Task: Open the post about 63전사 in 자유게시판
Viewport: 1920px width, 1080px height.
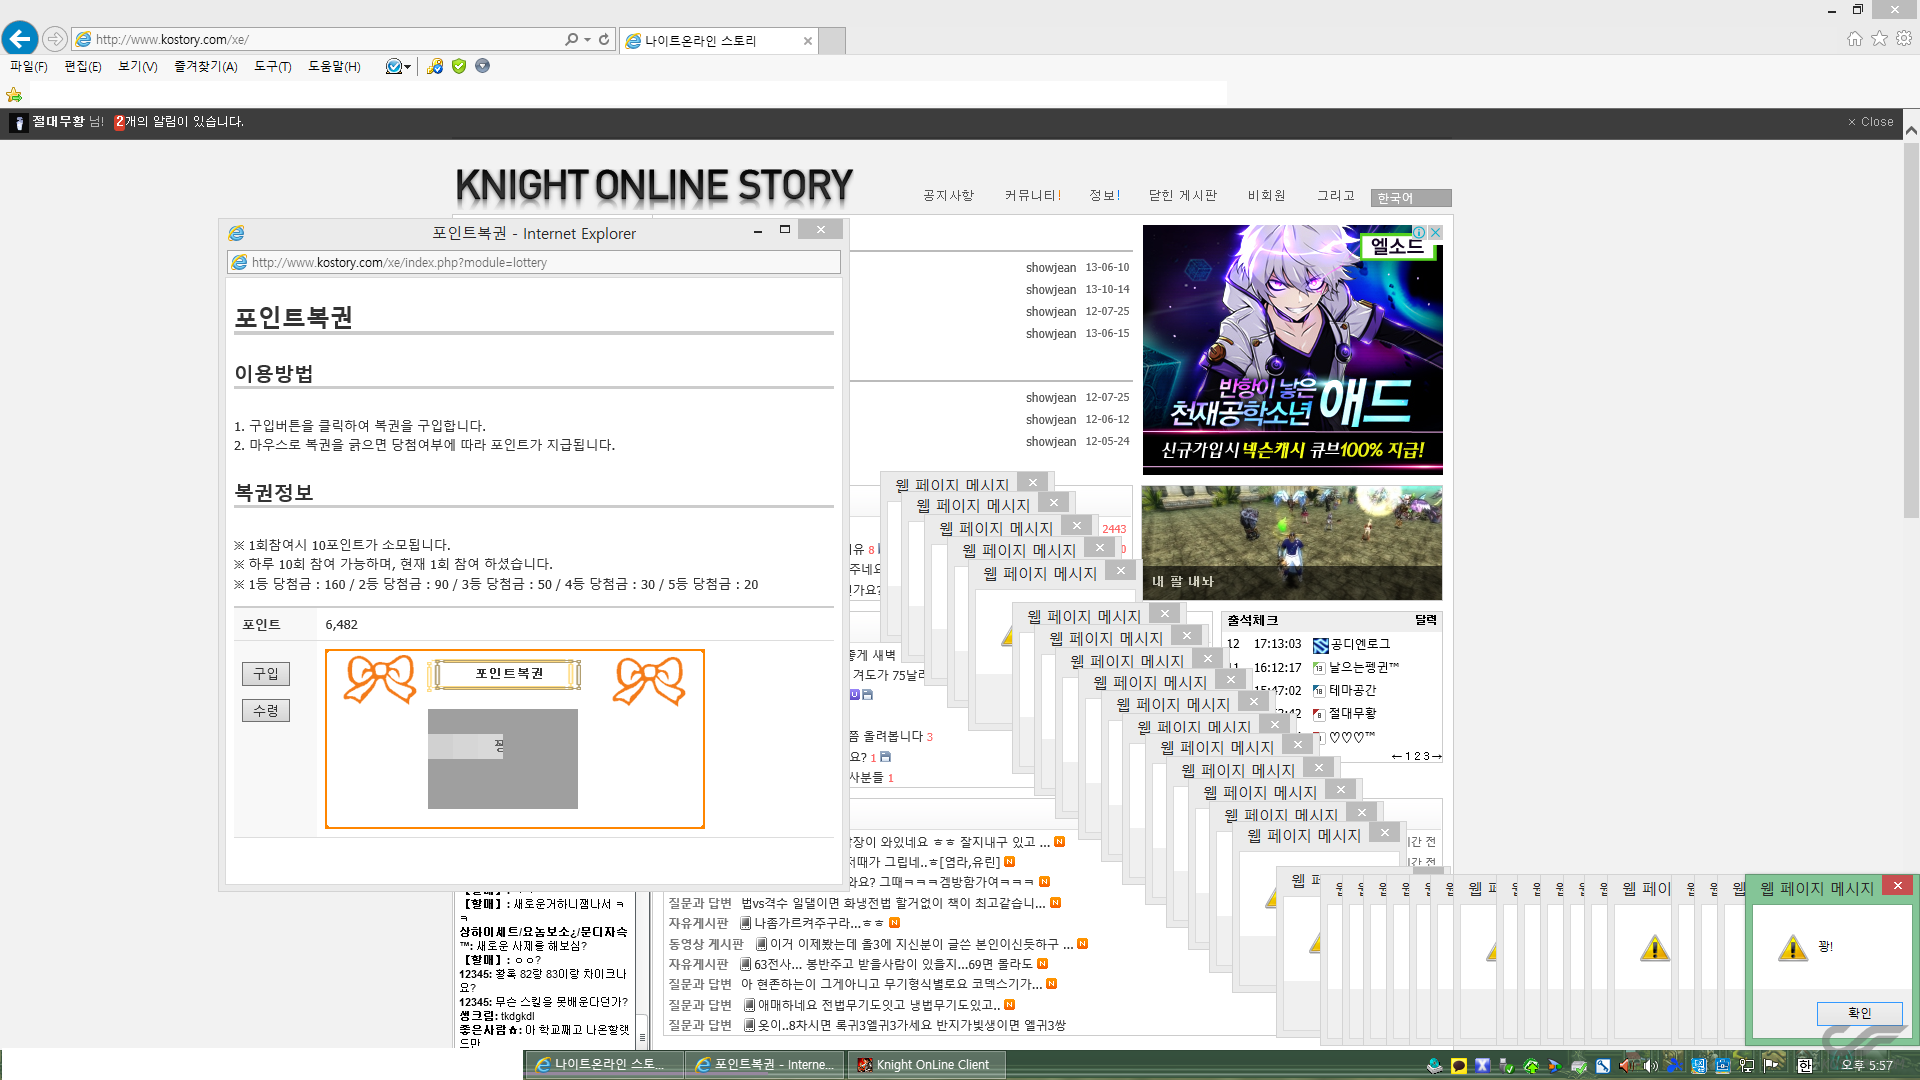Action: point(893,964)
